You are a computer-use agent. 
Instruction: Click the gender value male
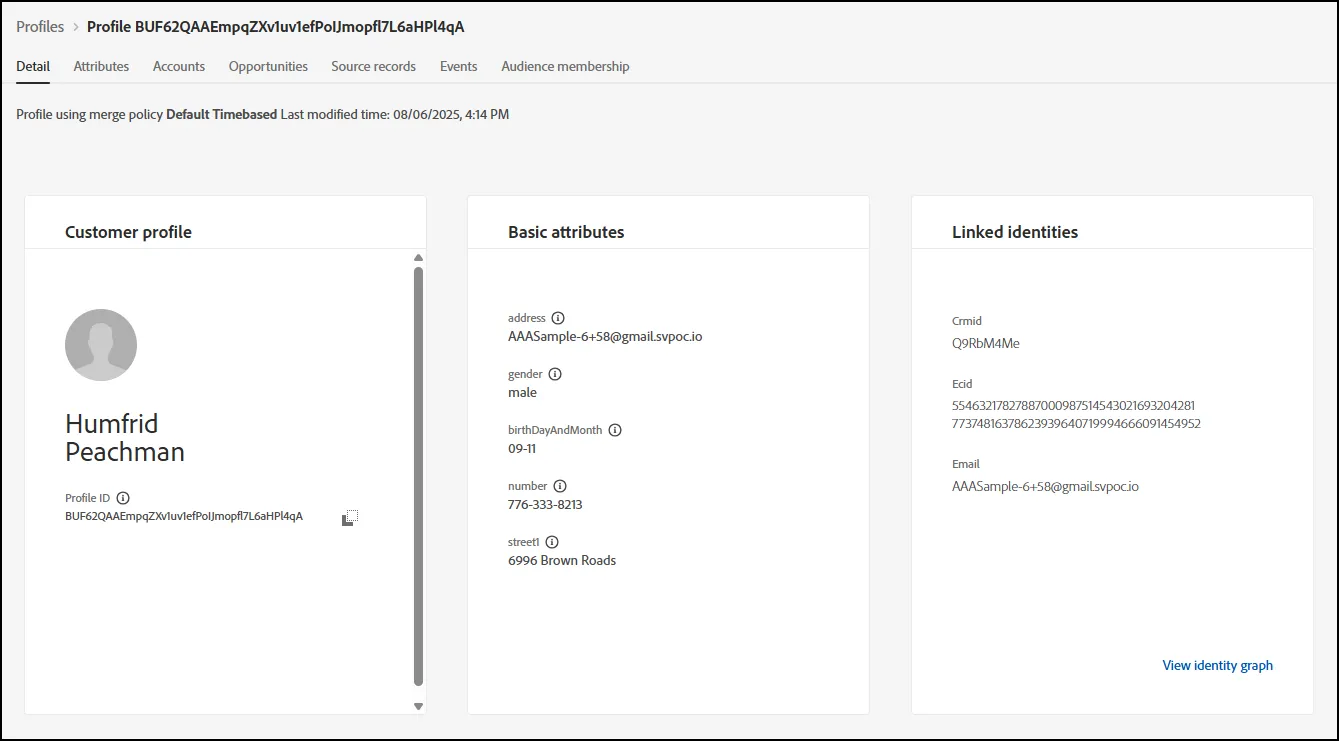pyautogui.click(x=522, y=392)
